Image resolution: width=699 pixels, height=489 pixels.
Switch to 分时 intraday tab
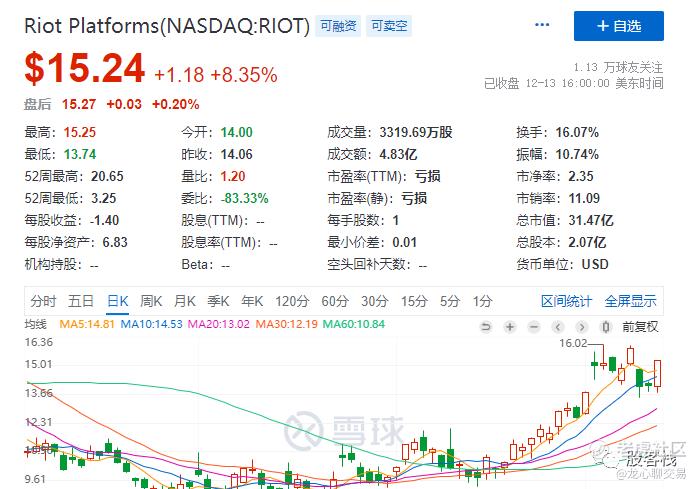click(43, 301)
